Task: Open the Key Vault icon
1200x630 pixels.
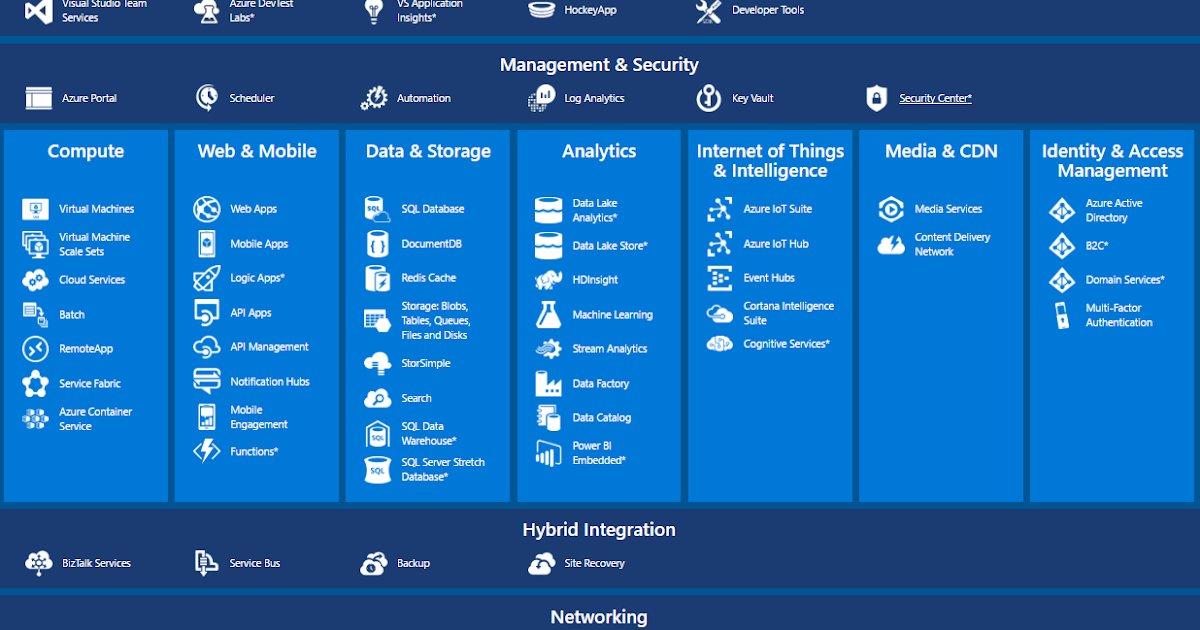Action: click(x=708, y=98)
